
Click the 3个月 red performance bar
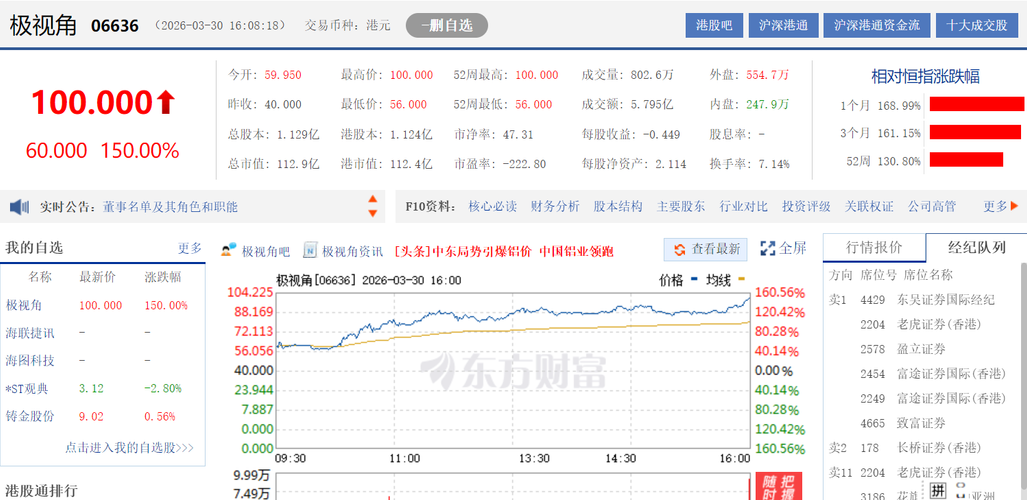coord(975,132)
